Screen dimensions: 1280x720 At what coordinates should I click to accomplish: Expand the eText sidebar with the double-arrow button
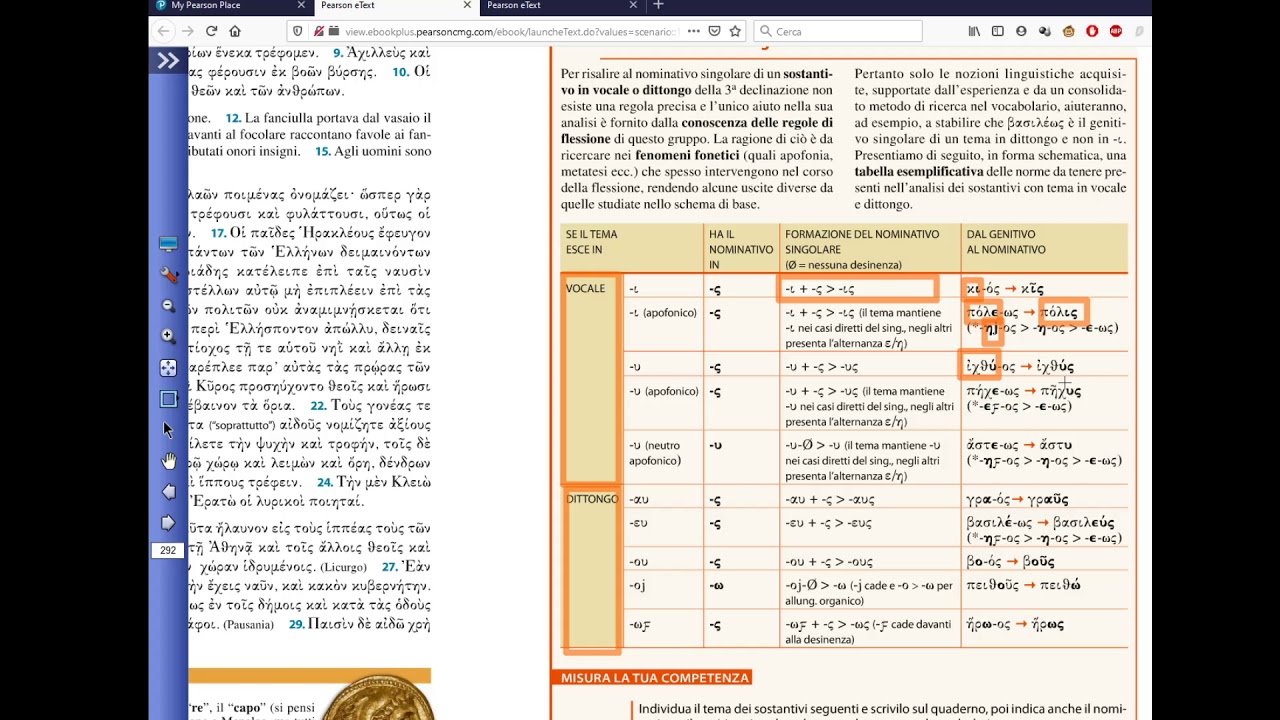coord(168,61)
